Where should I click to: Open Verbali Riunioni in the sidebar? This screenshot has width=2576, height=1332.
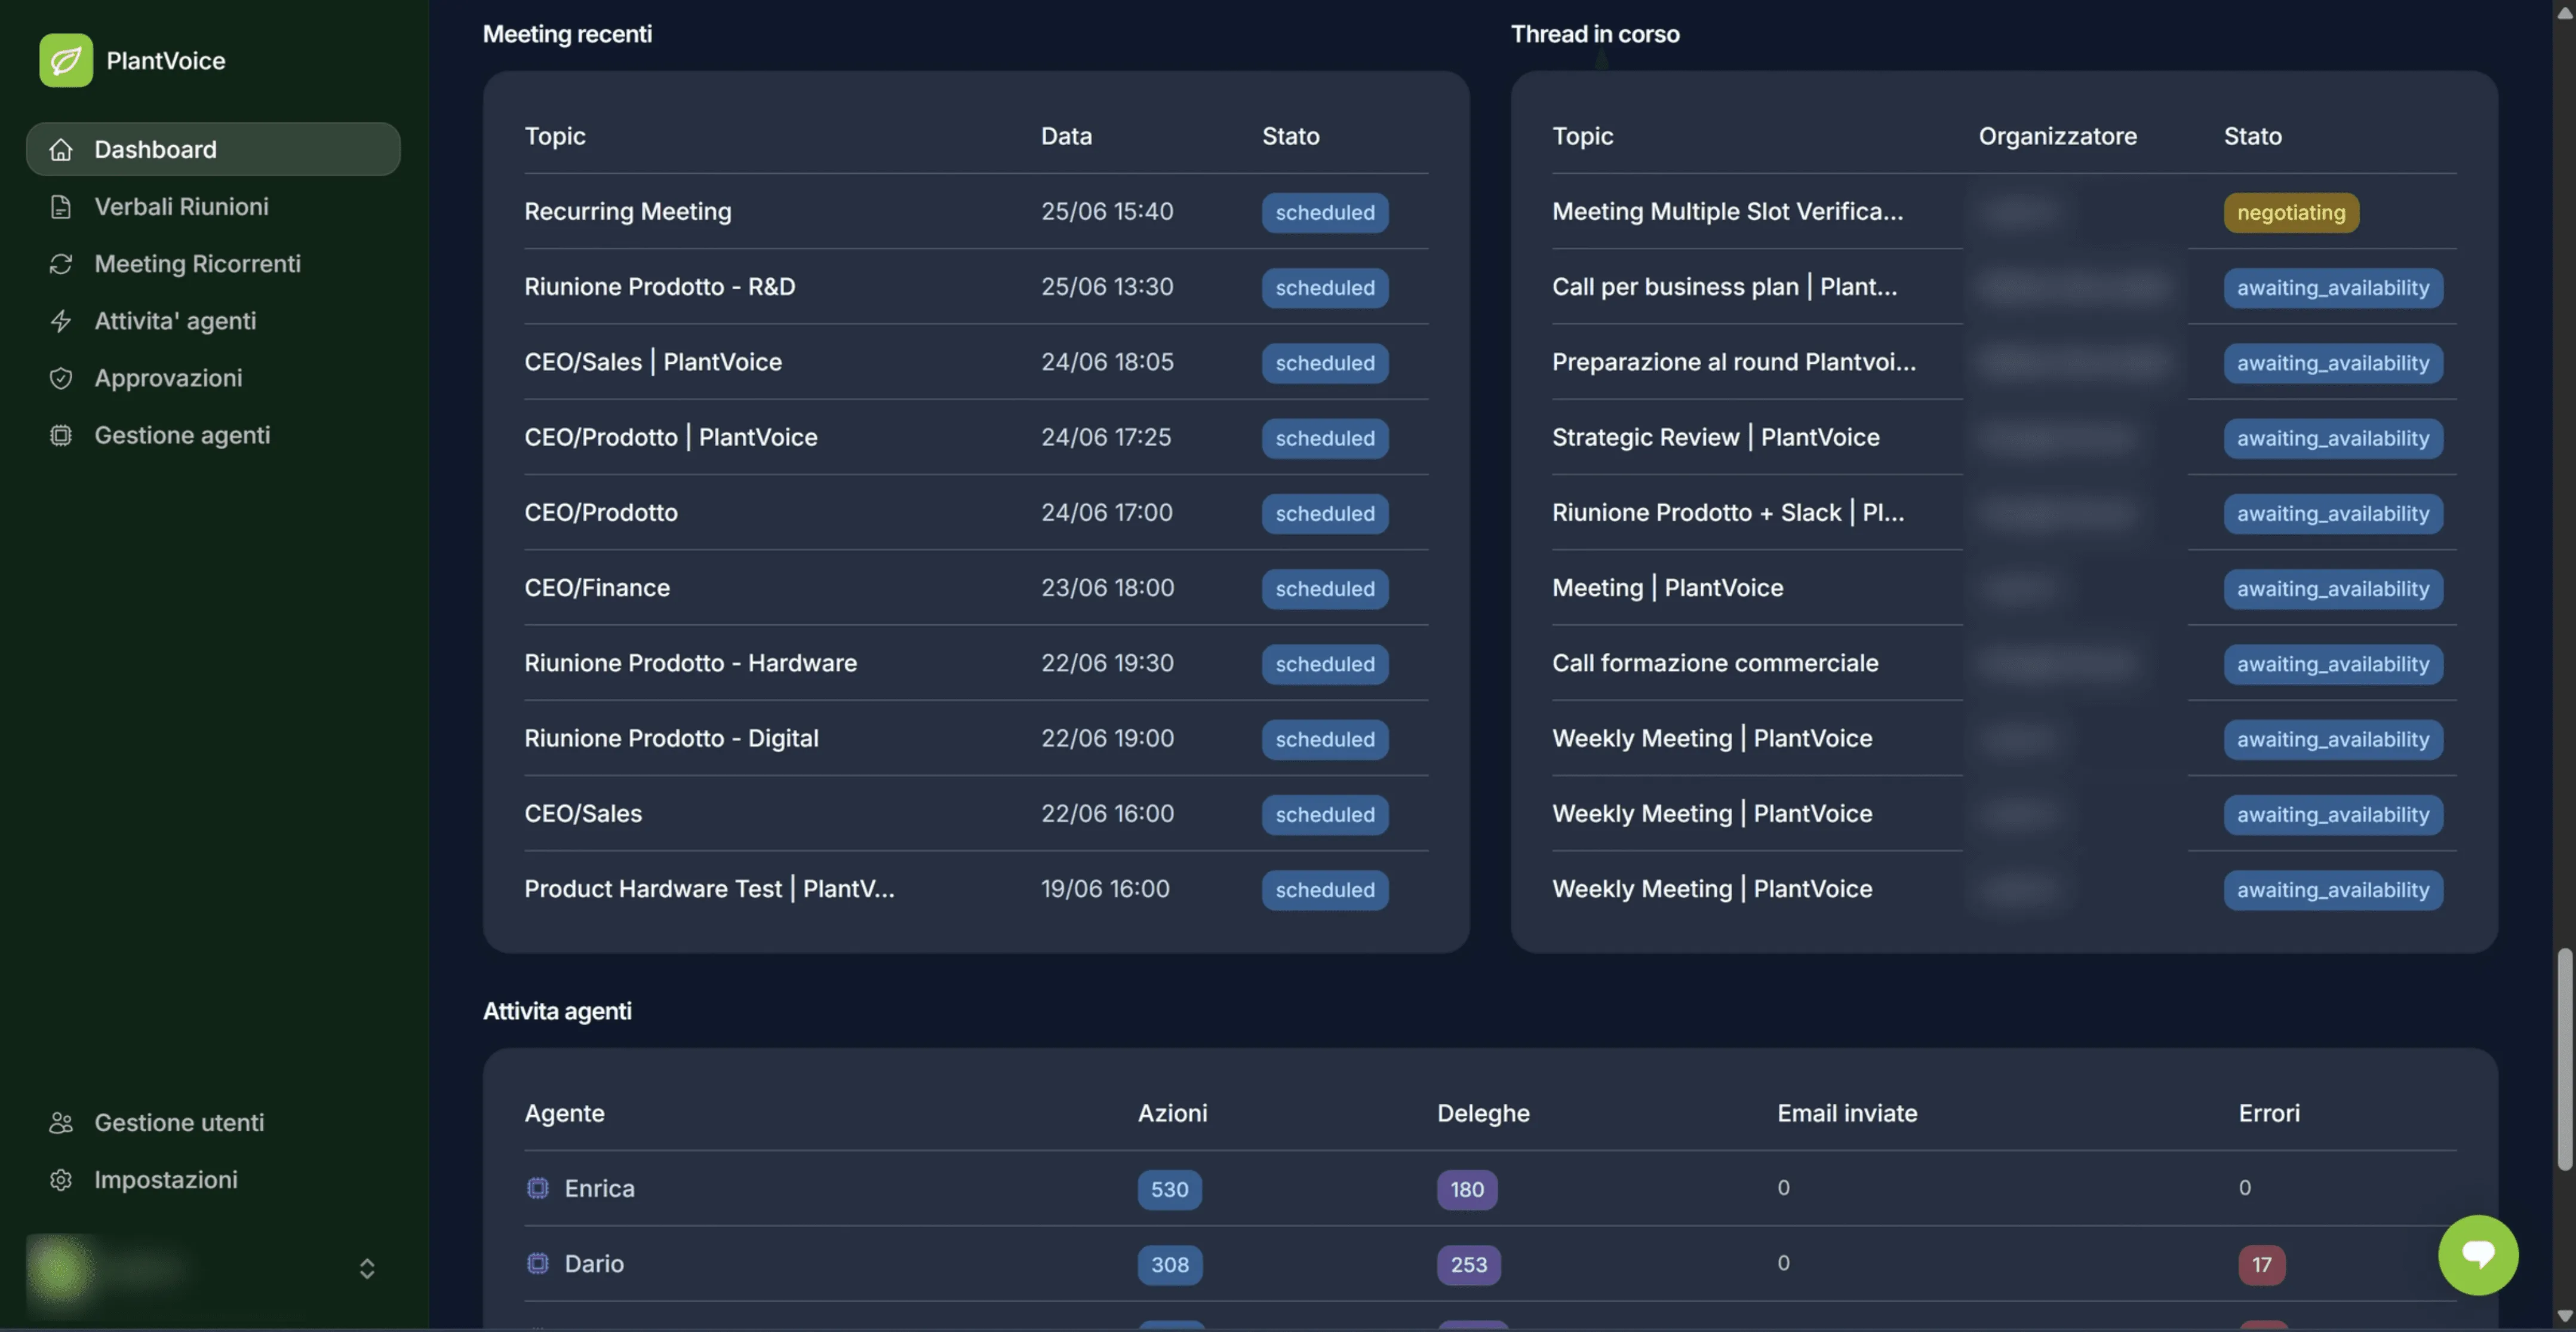coord(213,206)
